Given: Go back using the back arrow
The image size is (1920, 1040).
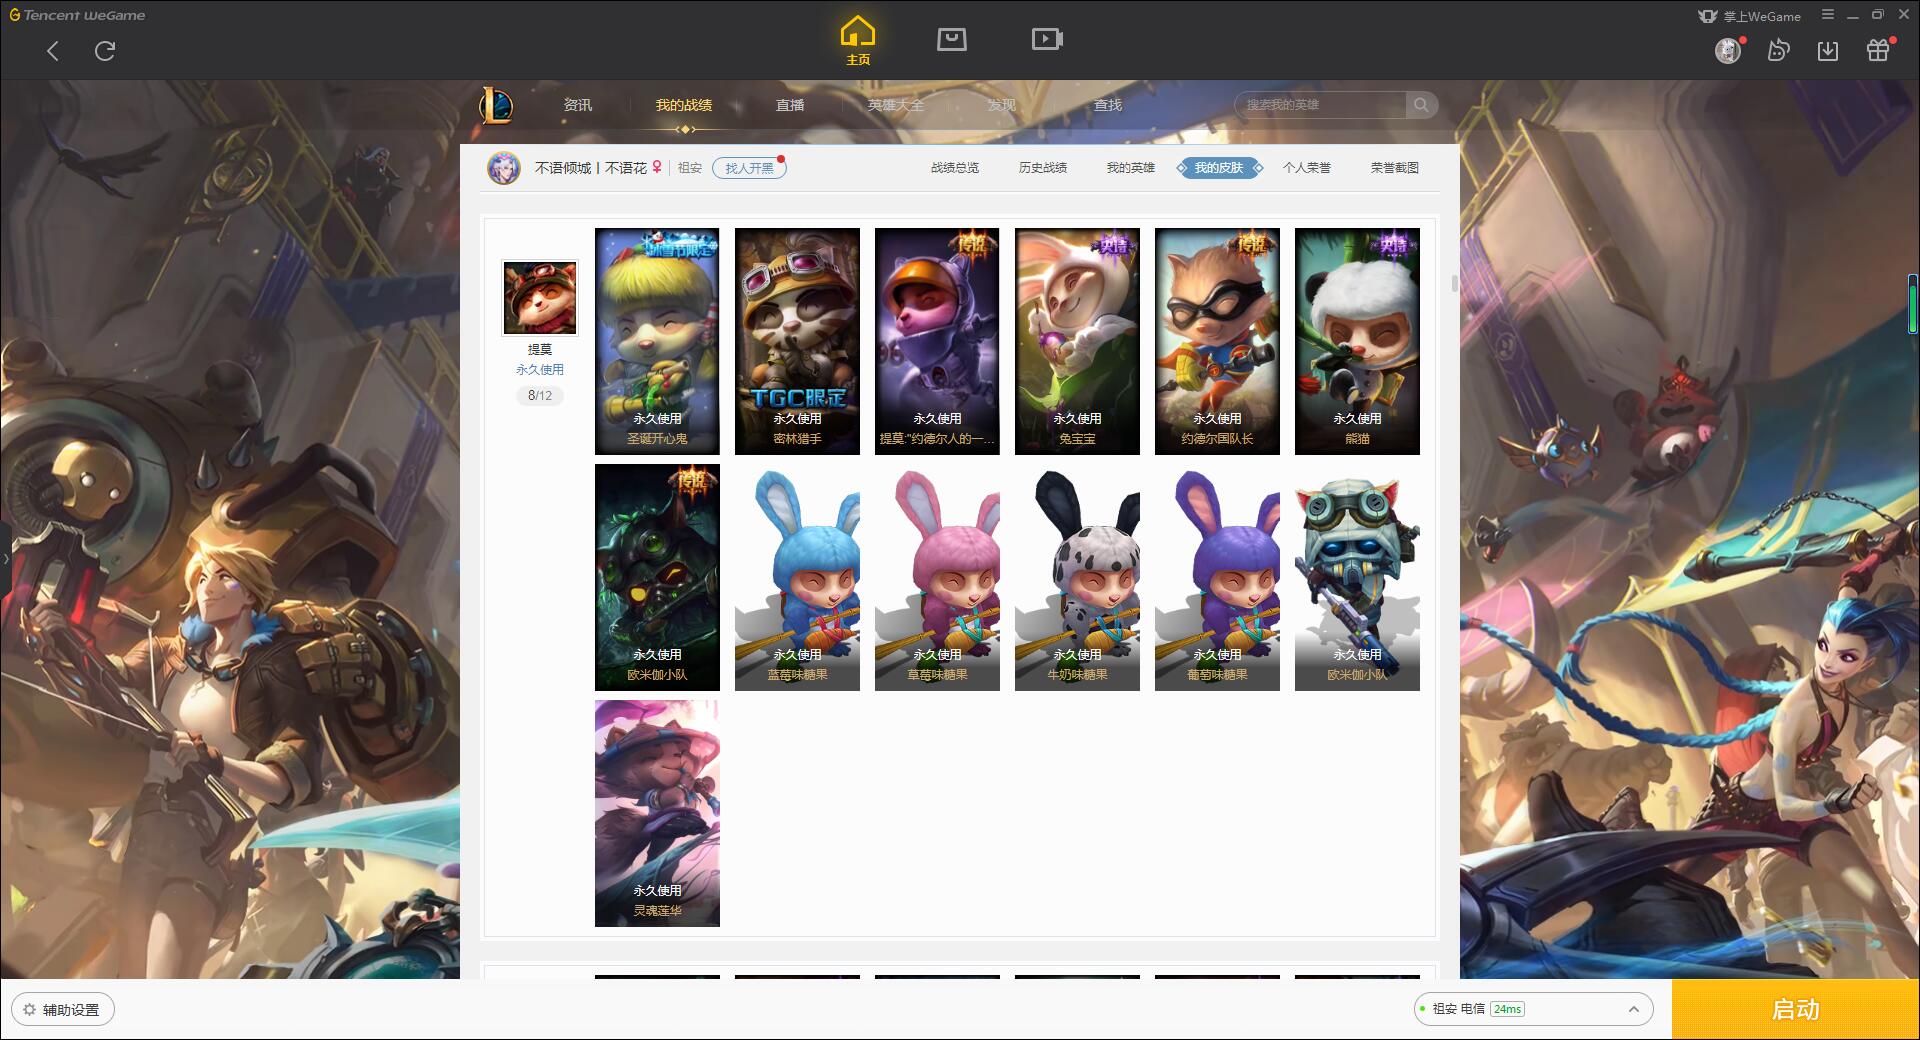Looking at the screenshot, I should pyautogui.click(x=53, y=51).
